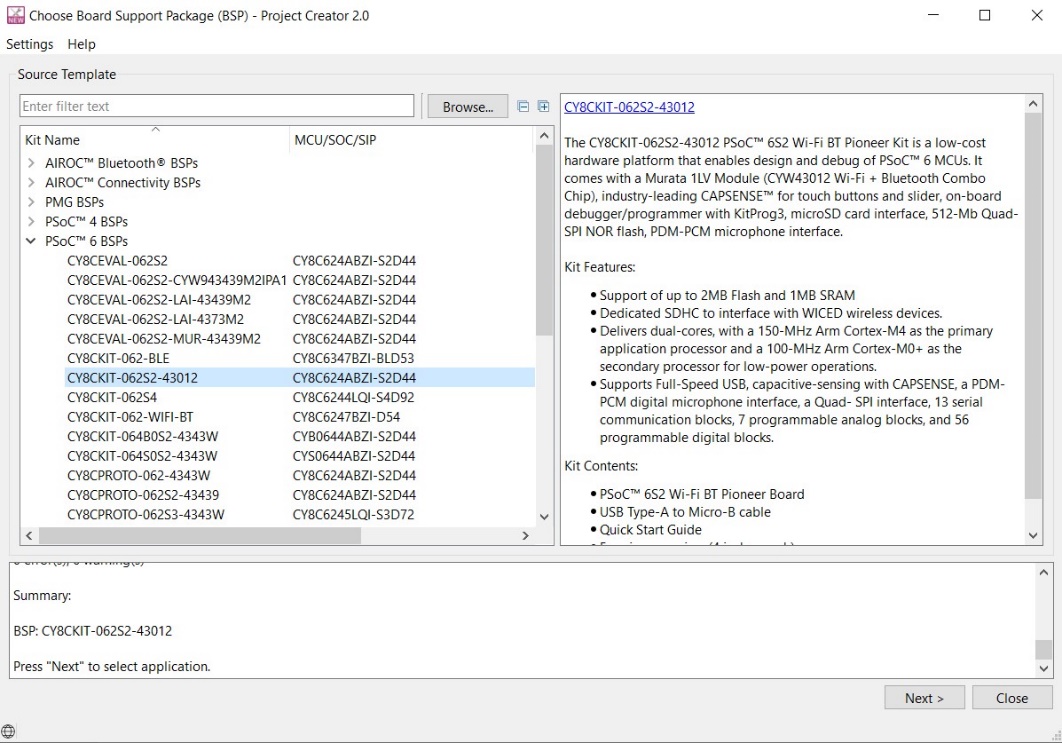Image resolution: width=1062 pixels, height=743 pixels.
Task: Click description pane scroll up arrow
Action: tap(1032, 104)
